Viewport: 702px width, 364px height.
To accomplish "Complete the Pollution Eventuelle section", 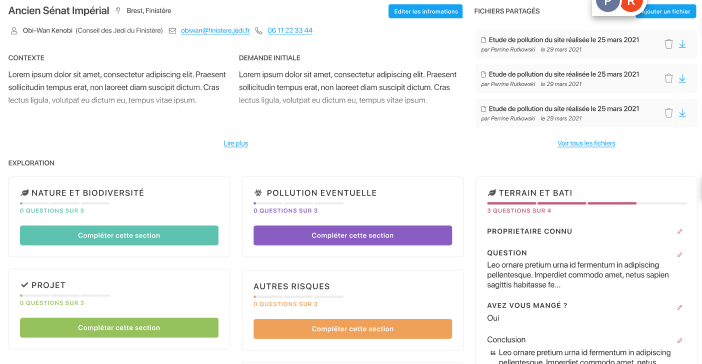I will click(x=353, y=235).
